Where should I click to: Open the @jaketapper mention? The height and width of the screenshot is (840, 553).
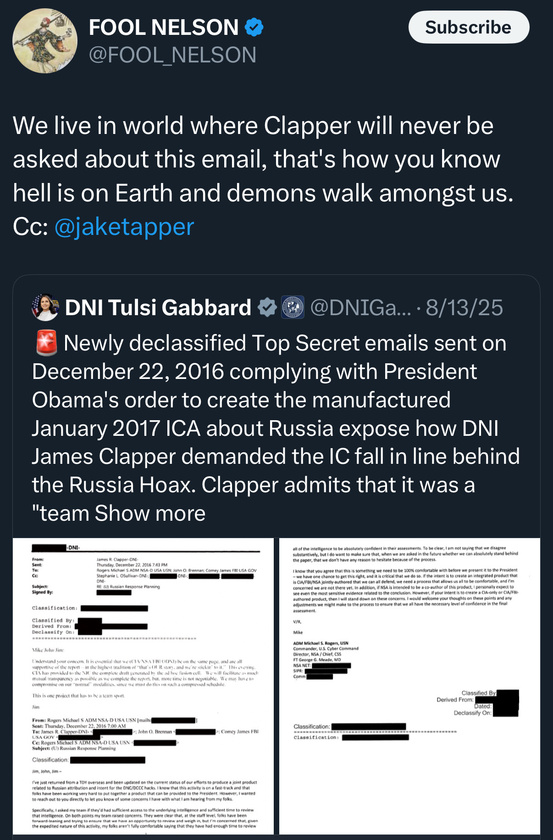(x=124, y=227)
